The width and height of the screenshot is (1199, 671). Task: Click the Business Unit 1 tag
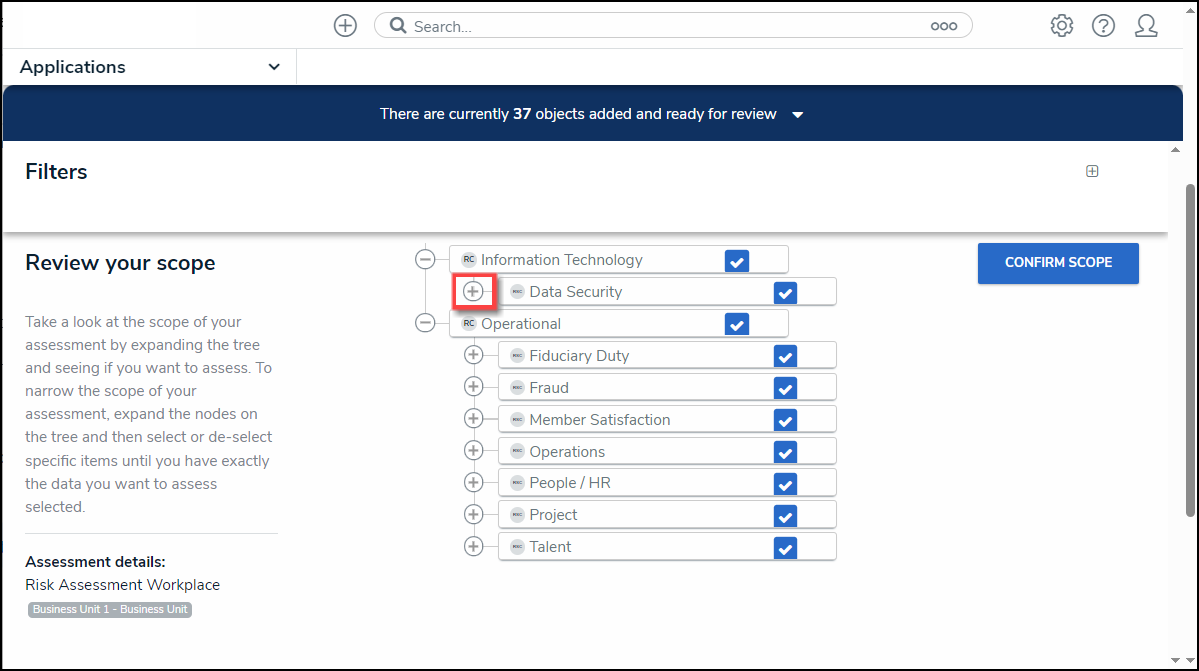point(109,609)
